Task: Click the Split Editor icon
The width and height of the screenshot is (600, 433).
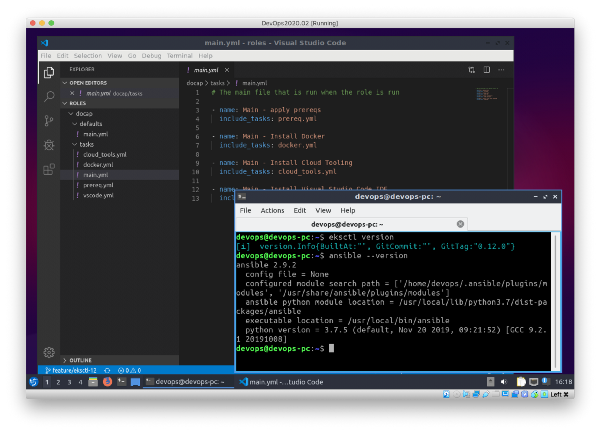Action: (486, 70)
